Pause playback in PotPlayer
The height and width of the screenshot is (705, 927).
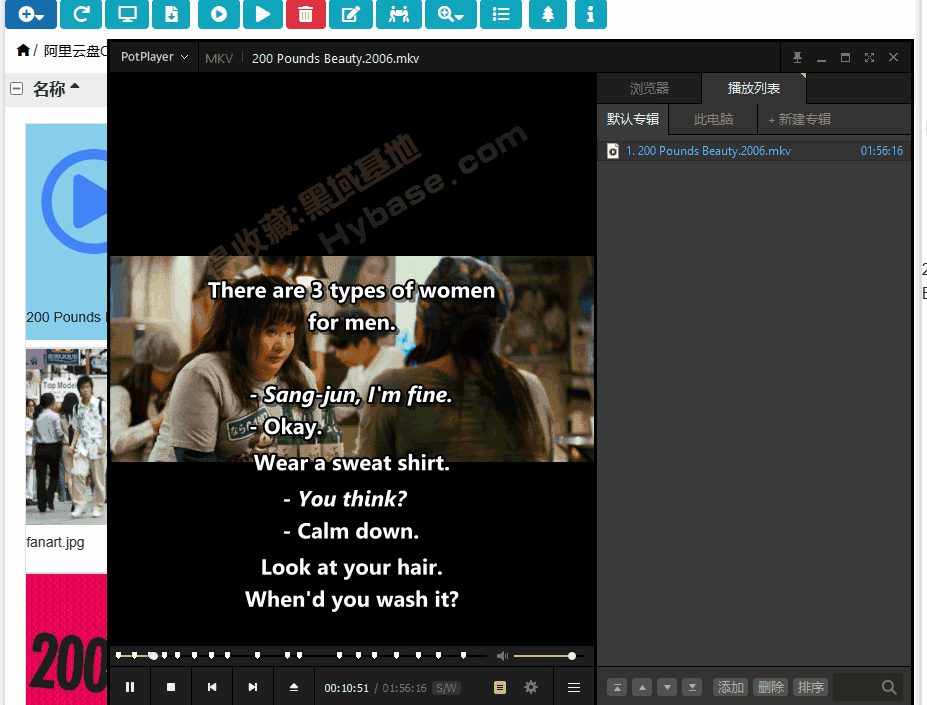pyautogui.click(x=130, y=687)
